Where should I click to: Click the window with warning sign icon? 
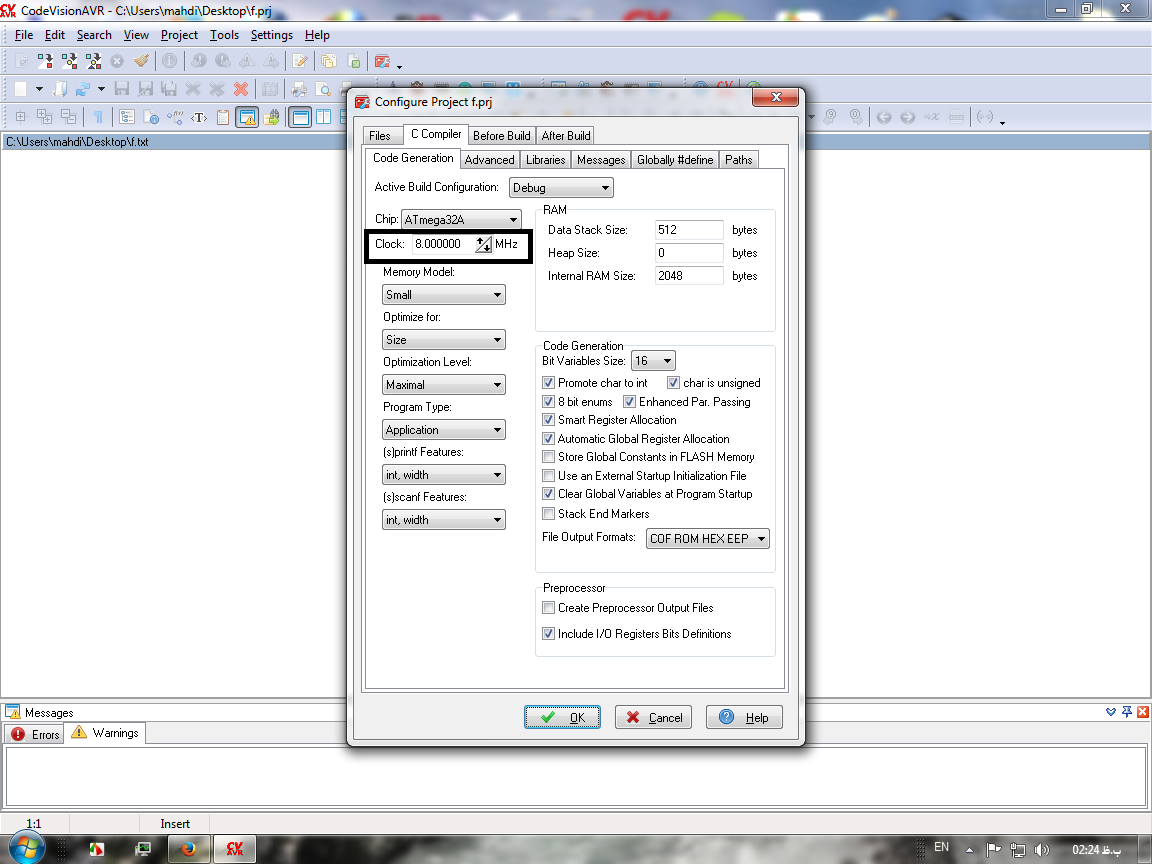pyautogui.click(x=247, y=117)
